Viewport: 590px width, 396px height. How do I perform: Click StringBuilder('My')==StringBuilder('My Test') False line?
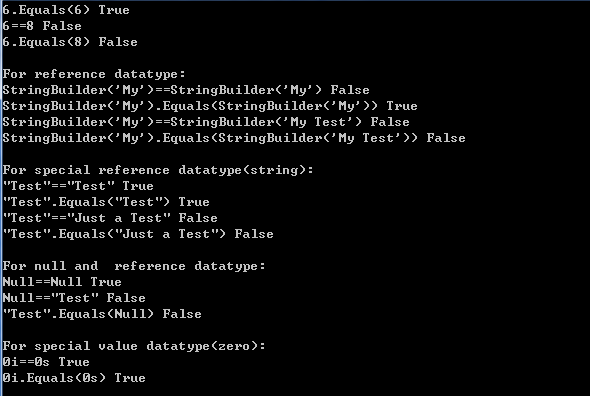coord(206,122)
